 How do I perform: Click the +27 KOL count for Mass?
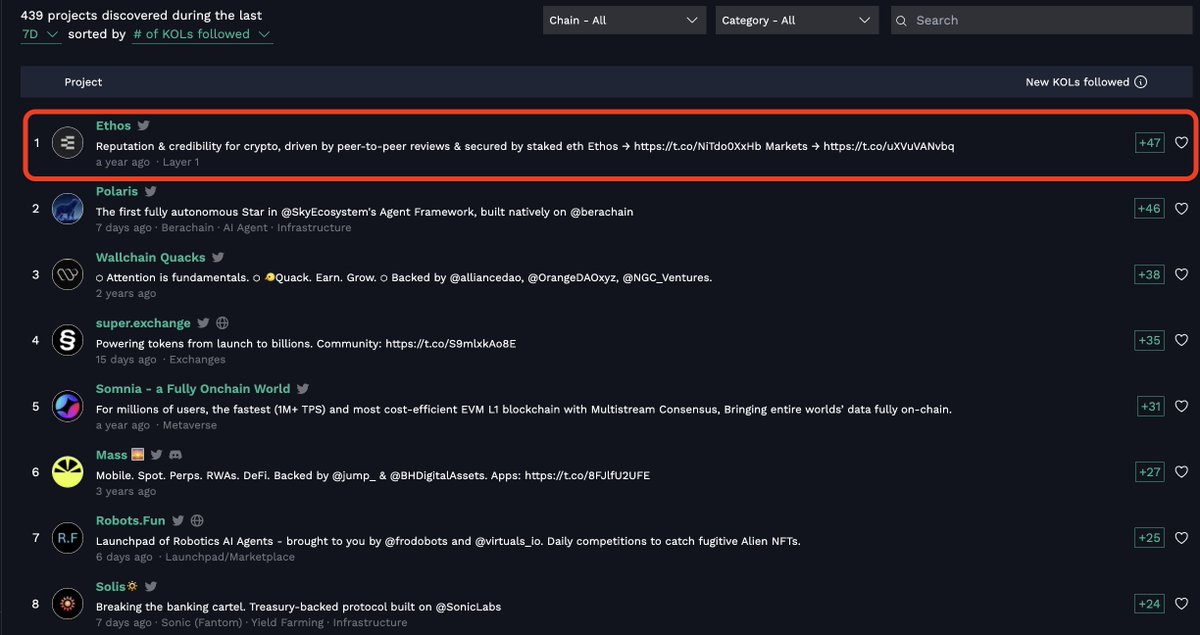[1150, 472]
